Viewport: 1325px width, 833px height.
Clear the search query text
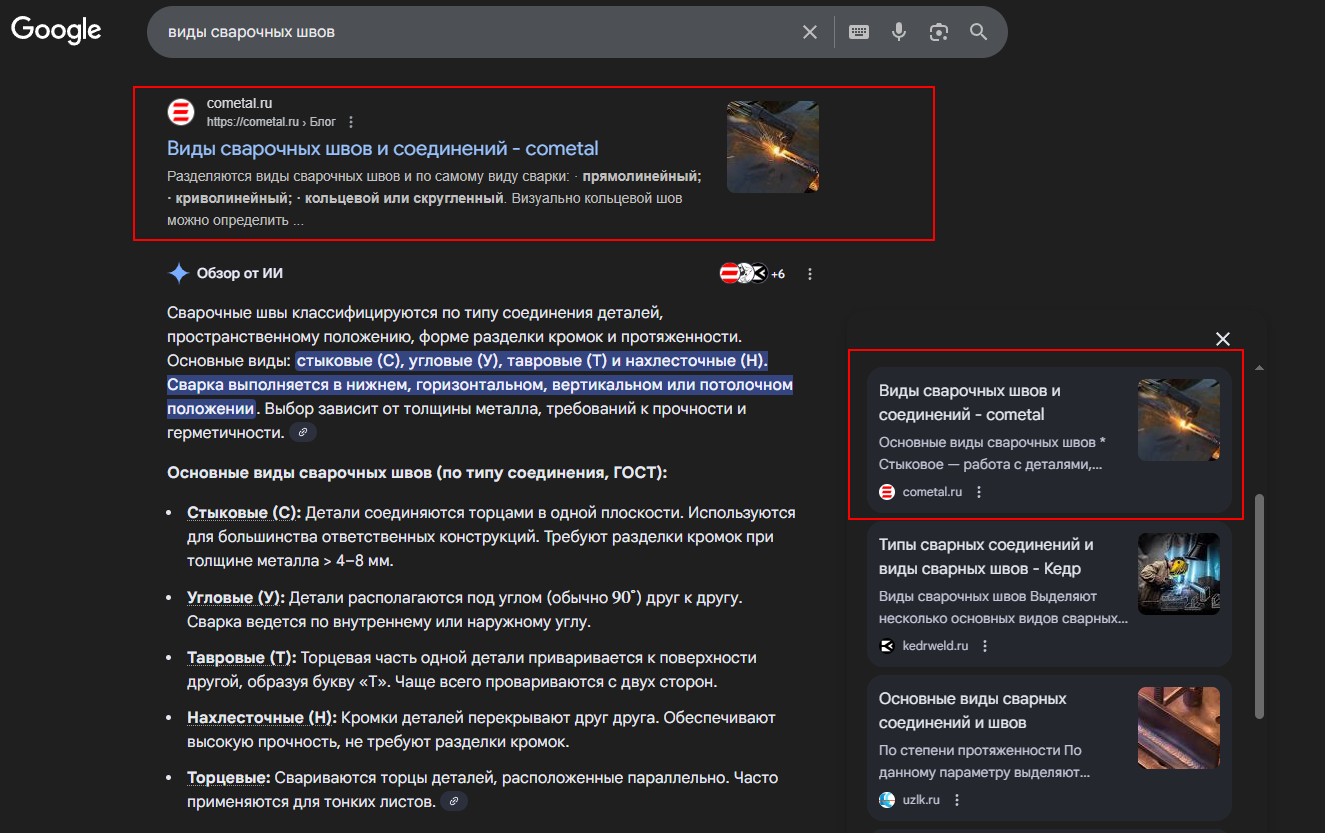pos(810,32)
